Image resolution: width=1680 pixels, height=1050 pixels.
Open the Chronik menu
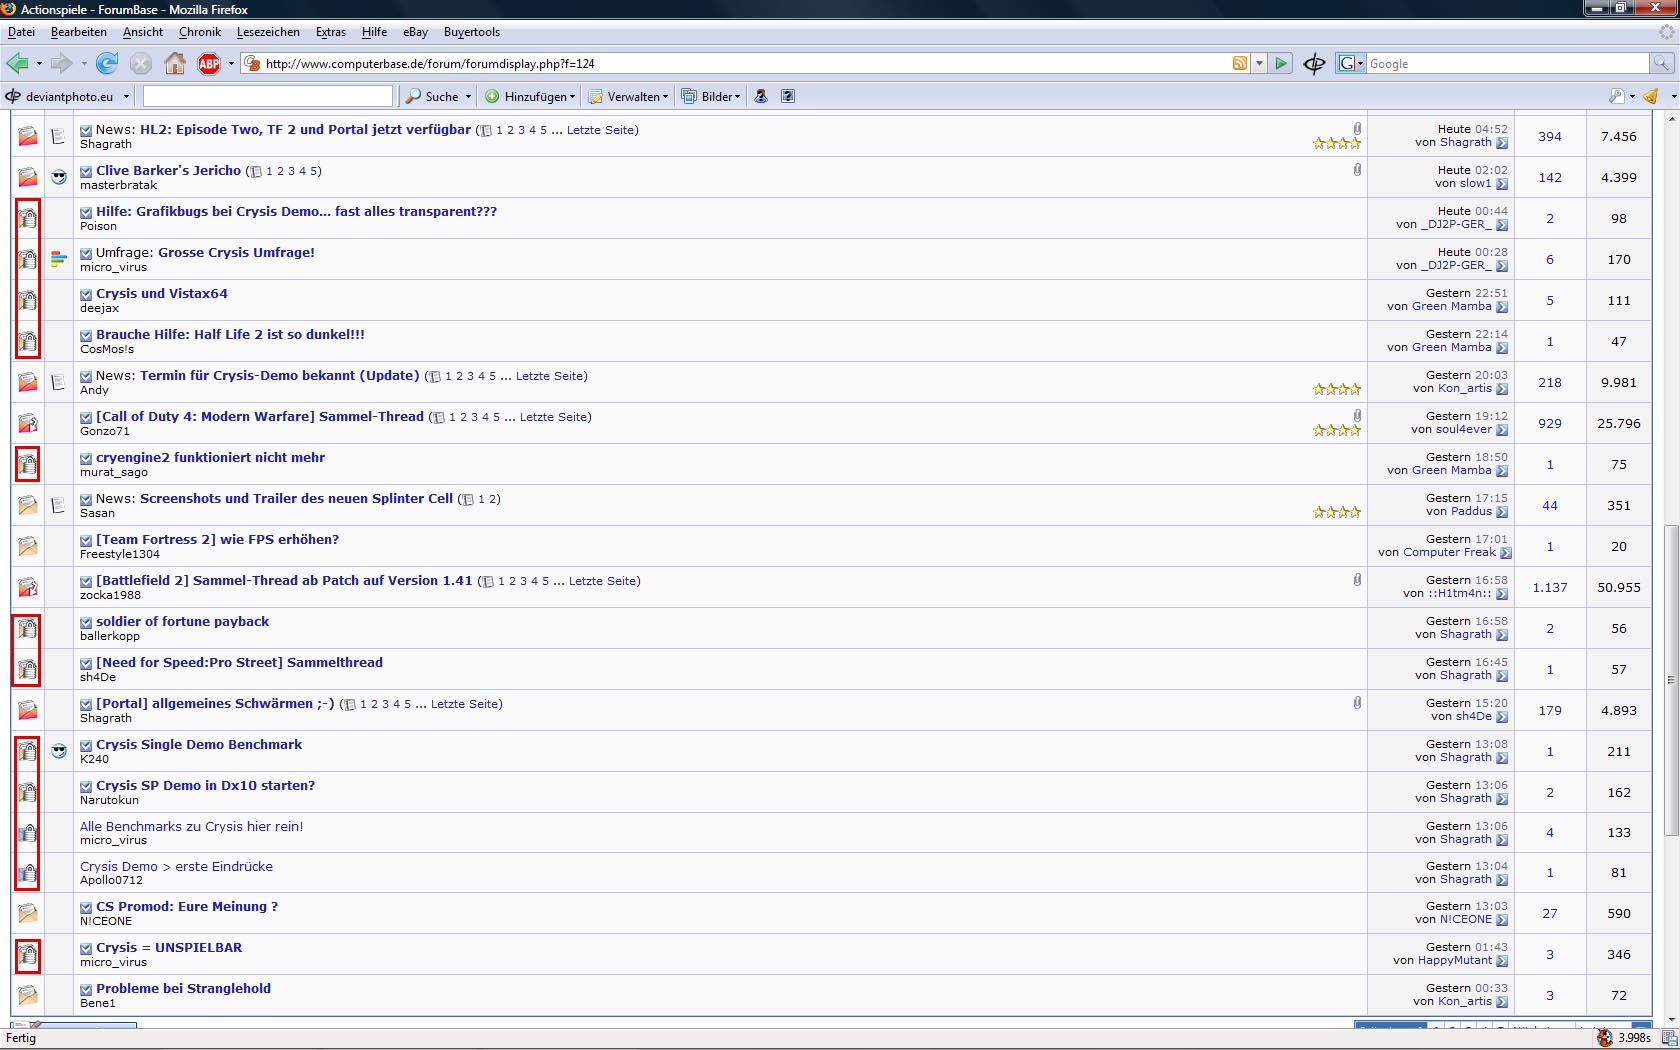[200, 32]
